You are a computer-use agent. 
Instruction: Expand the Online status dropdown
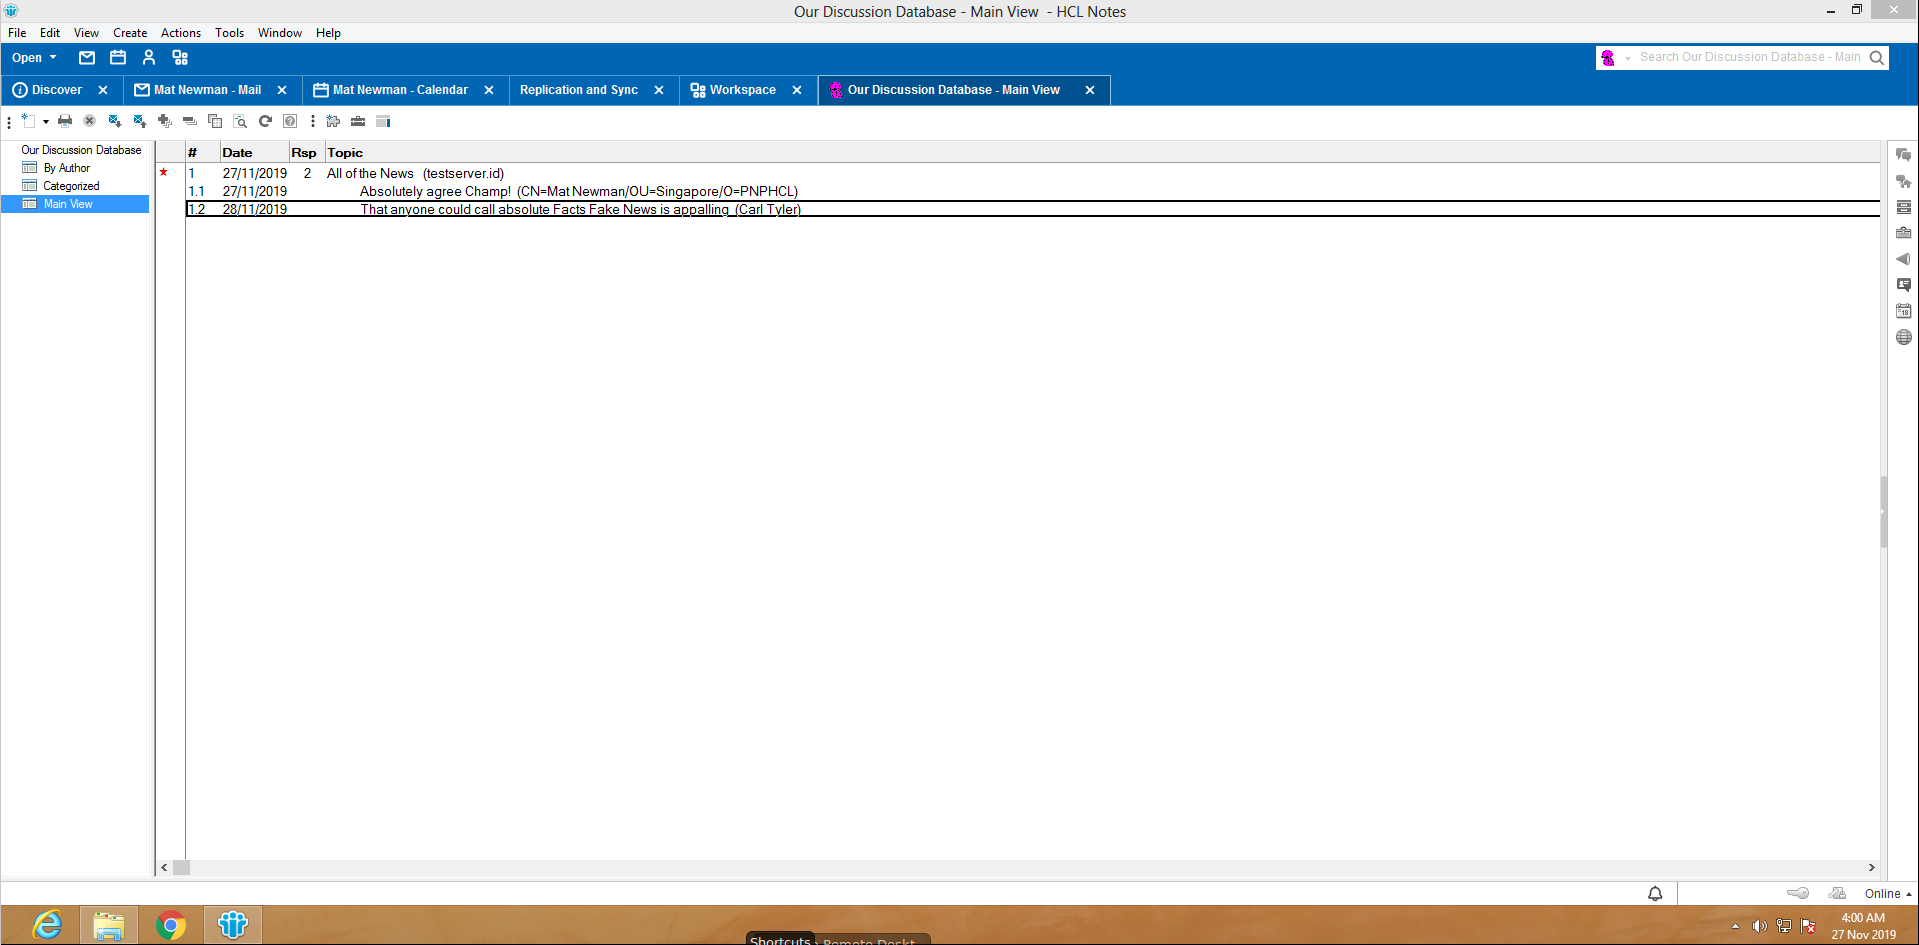click(1887, 893)
